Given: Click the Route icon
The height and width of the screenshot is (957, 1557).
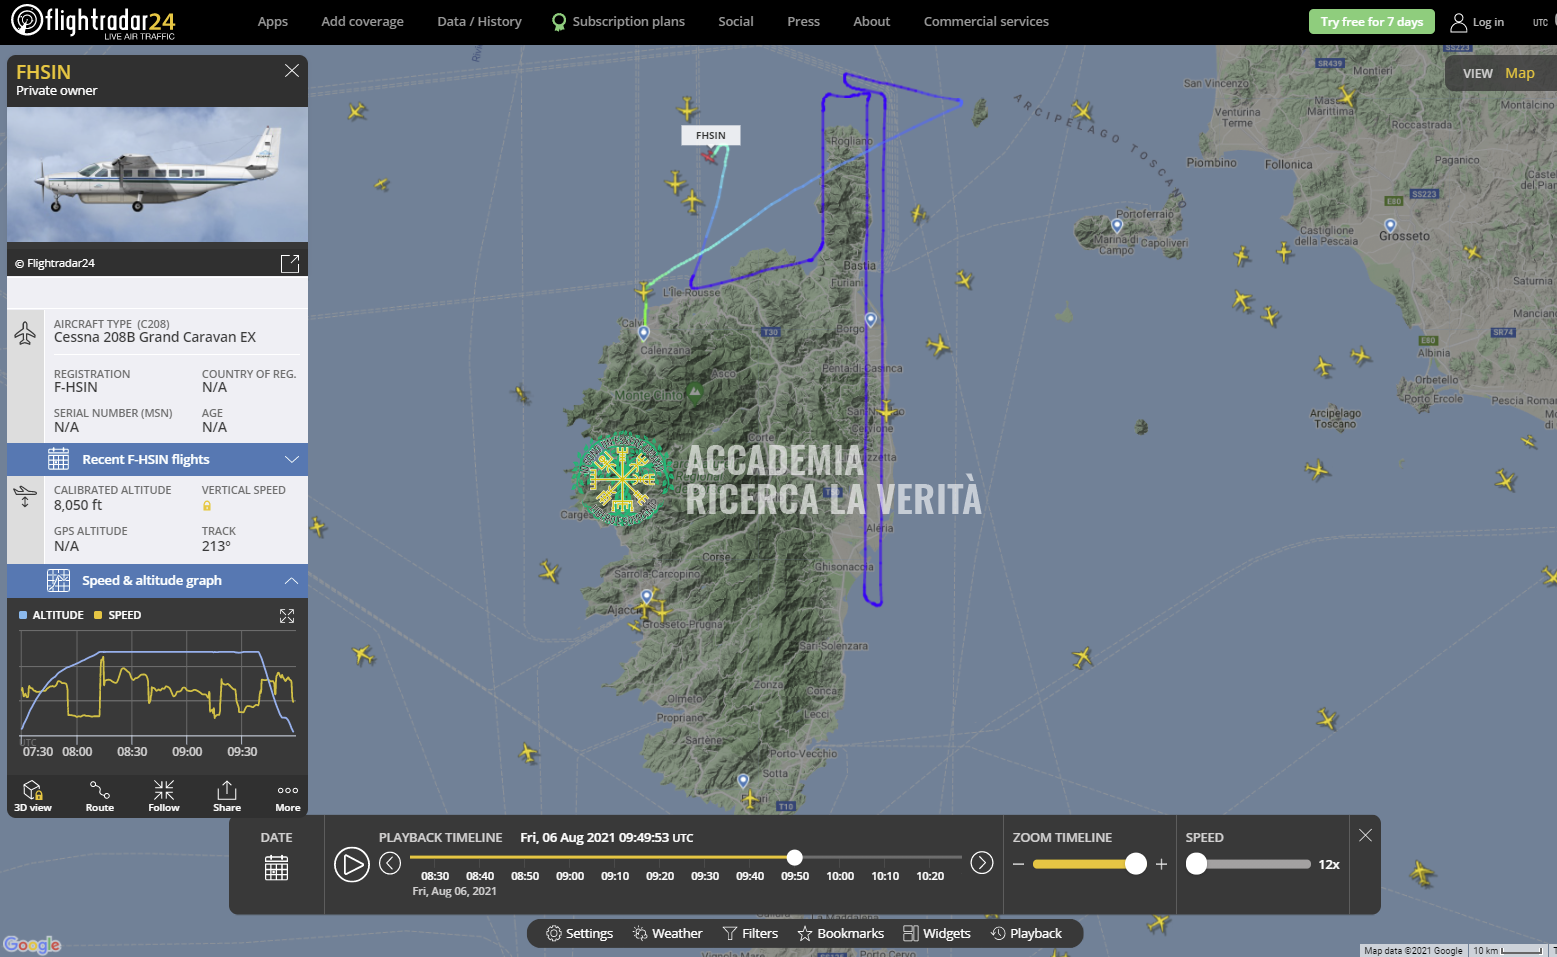Looking at the screenshot, I should tap(100, 796).
